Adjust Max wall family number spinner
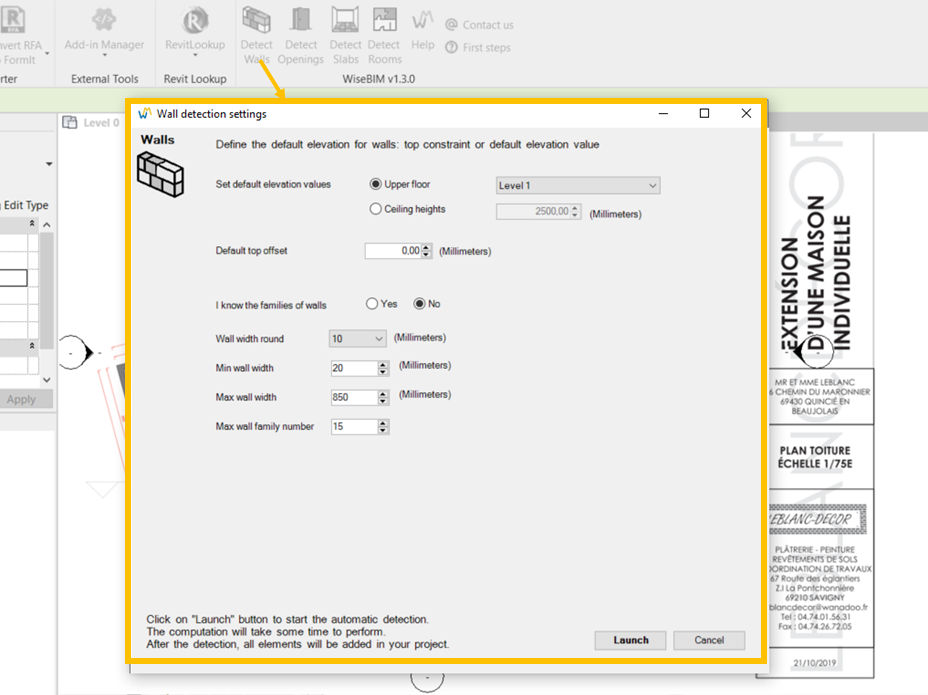Viewport: 928px width, 695px height. click(x=383, y=426)
